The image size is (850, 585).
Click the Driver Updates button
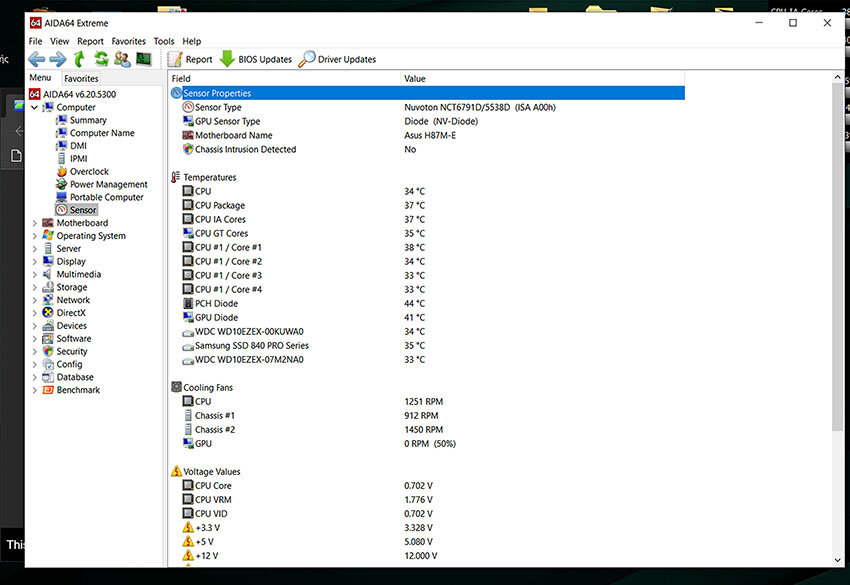337,59
